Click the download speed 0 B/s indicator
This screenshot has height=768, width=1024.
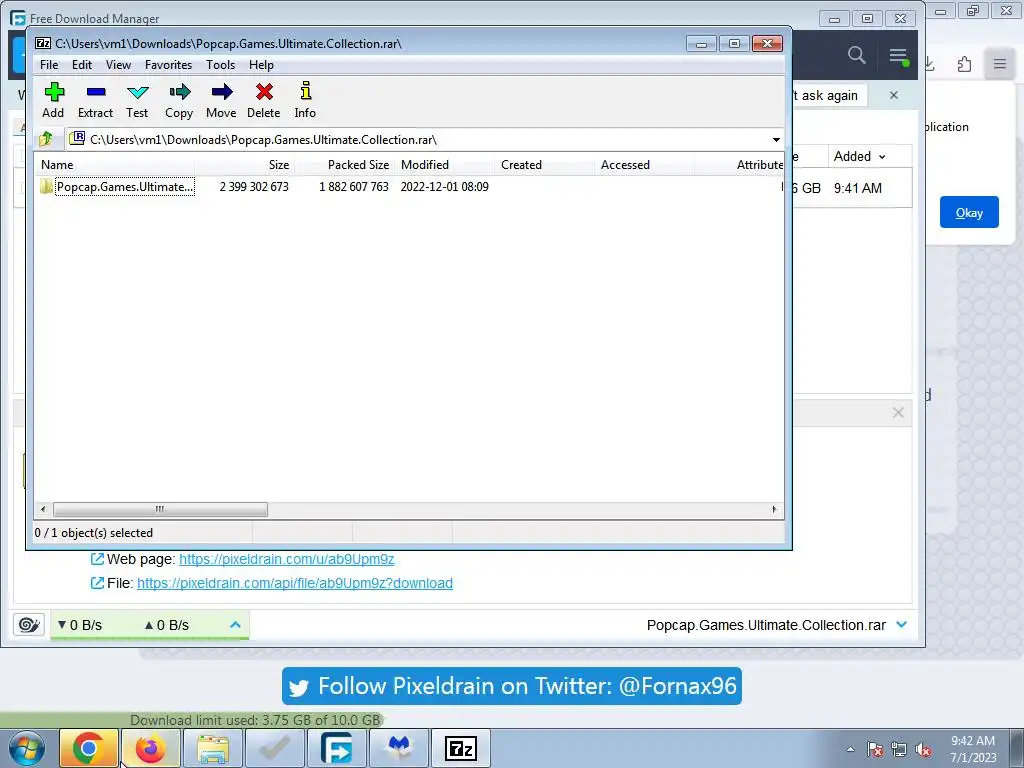coord(80,625)
